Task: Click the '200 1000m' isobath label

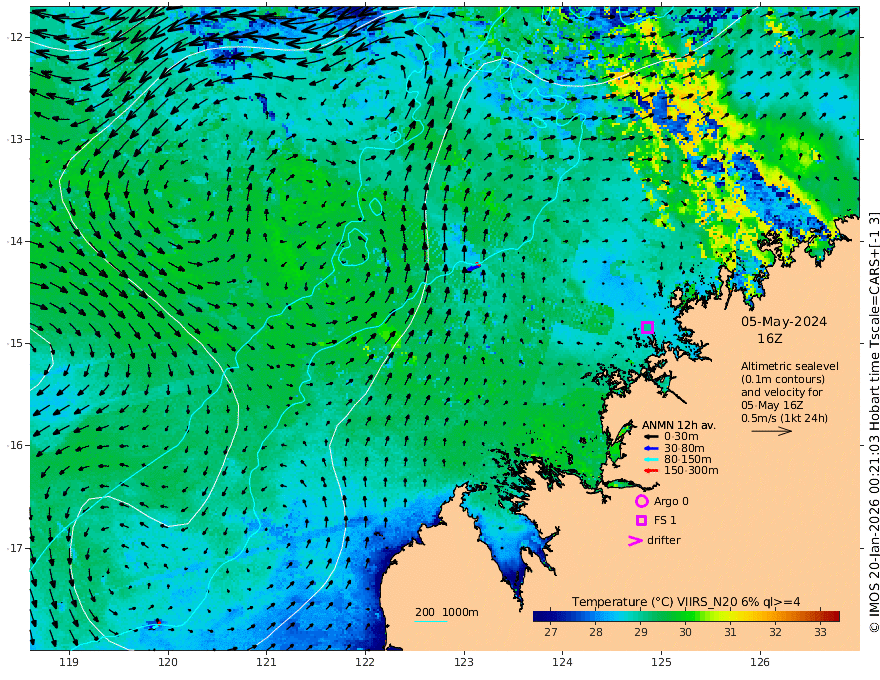Action: point(447,612)
